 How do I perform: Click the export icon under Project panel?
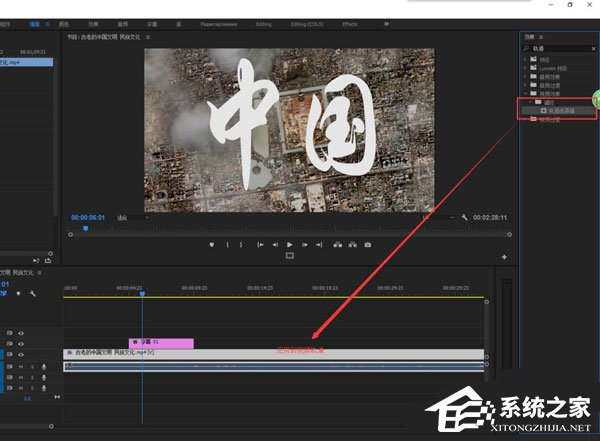coord(48,261)
